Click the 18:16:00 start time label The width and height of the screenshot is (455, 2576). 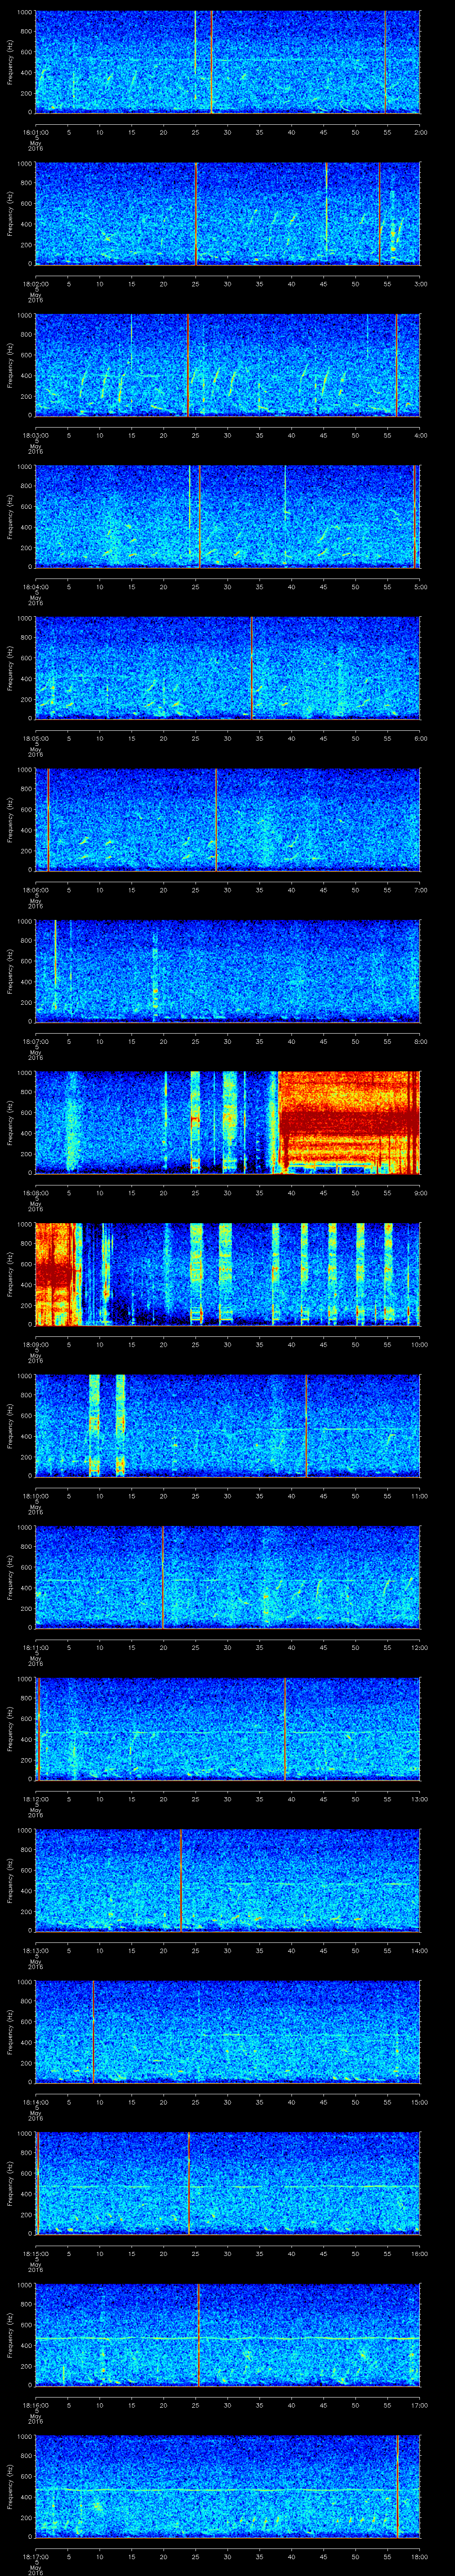point(35,2405)
